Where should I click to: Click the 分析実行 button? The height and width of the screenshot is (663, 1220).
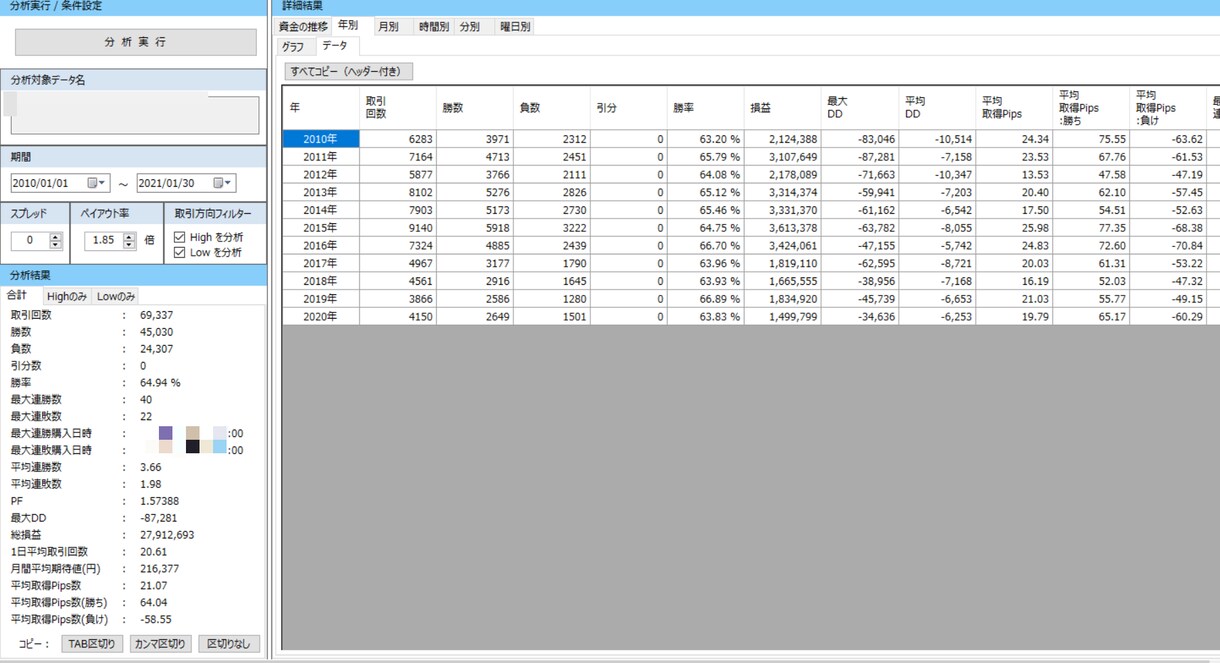tap(136, 42)
